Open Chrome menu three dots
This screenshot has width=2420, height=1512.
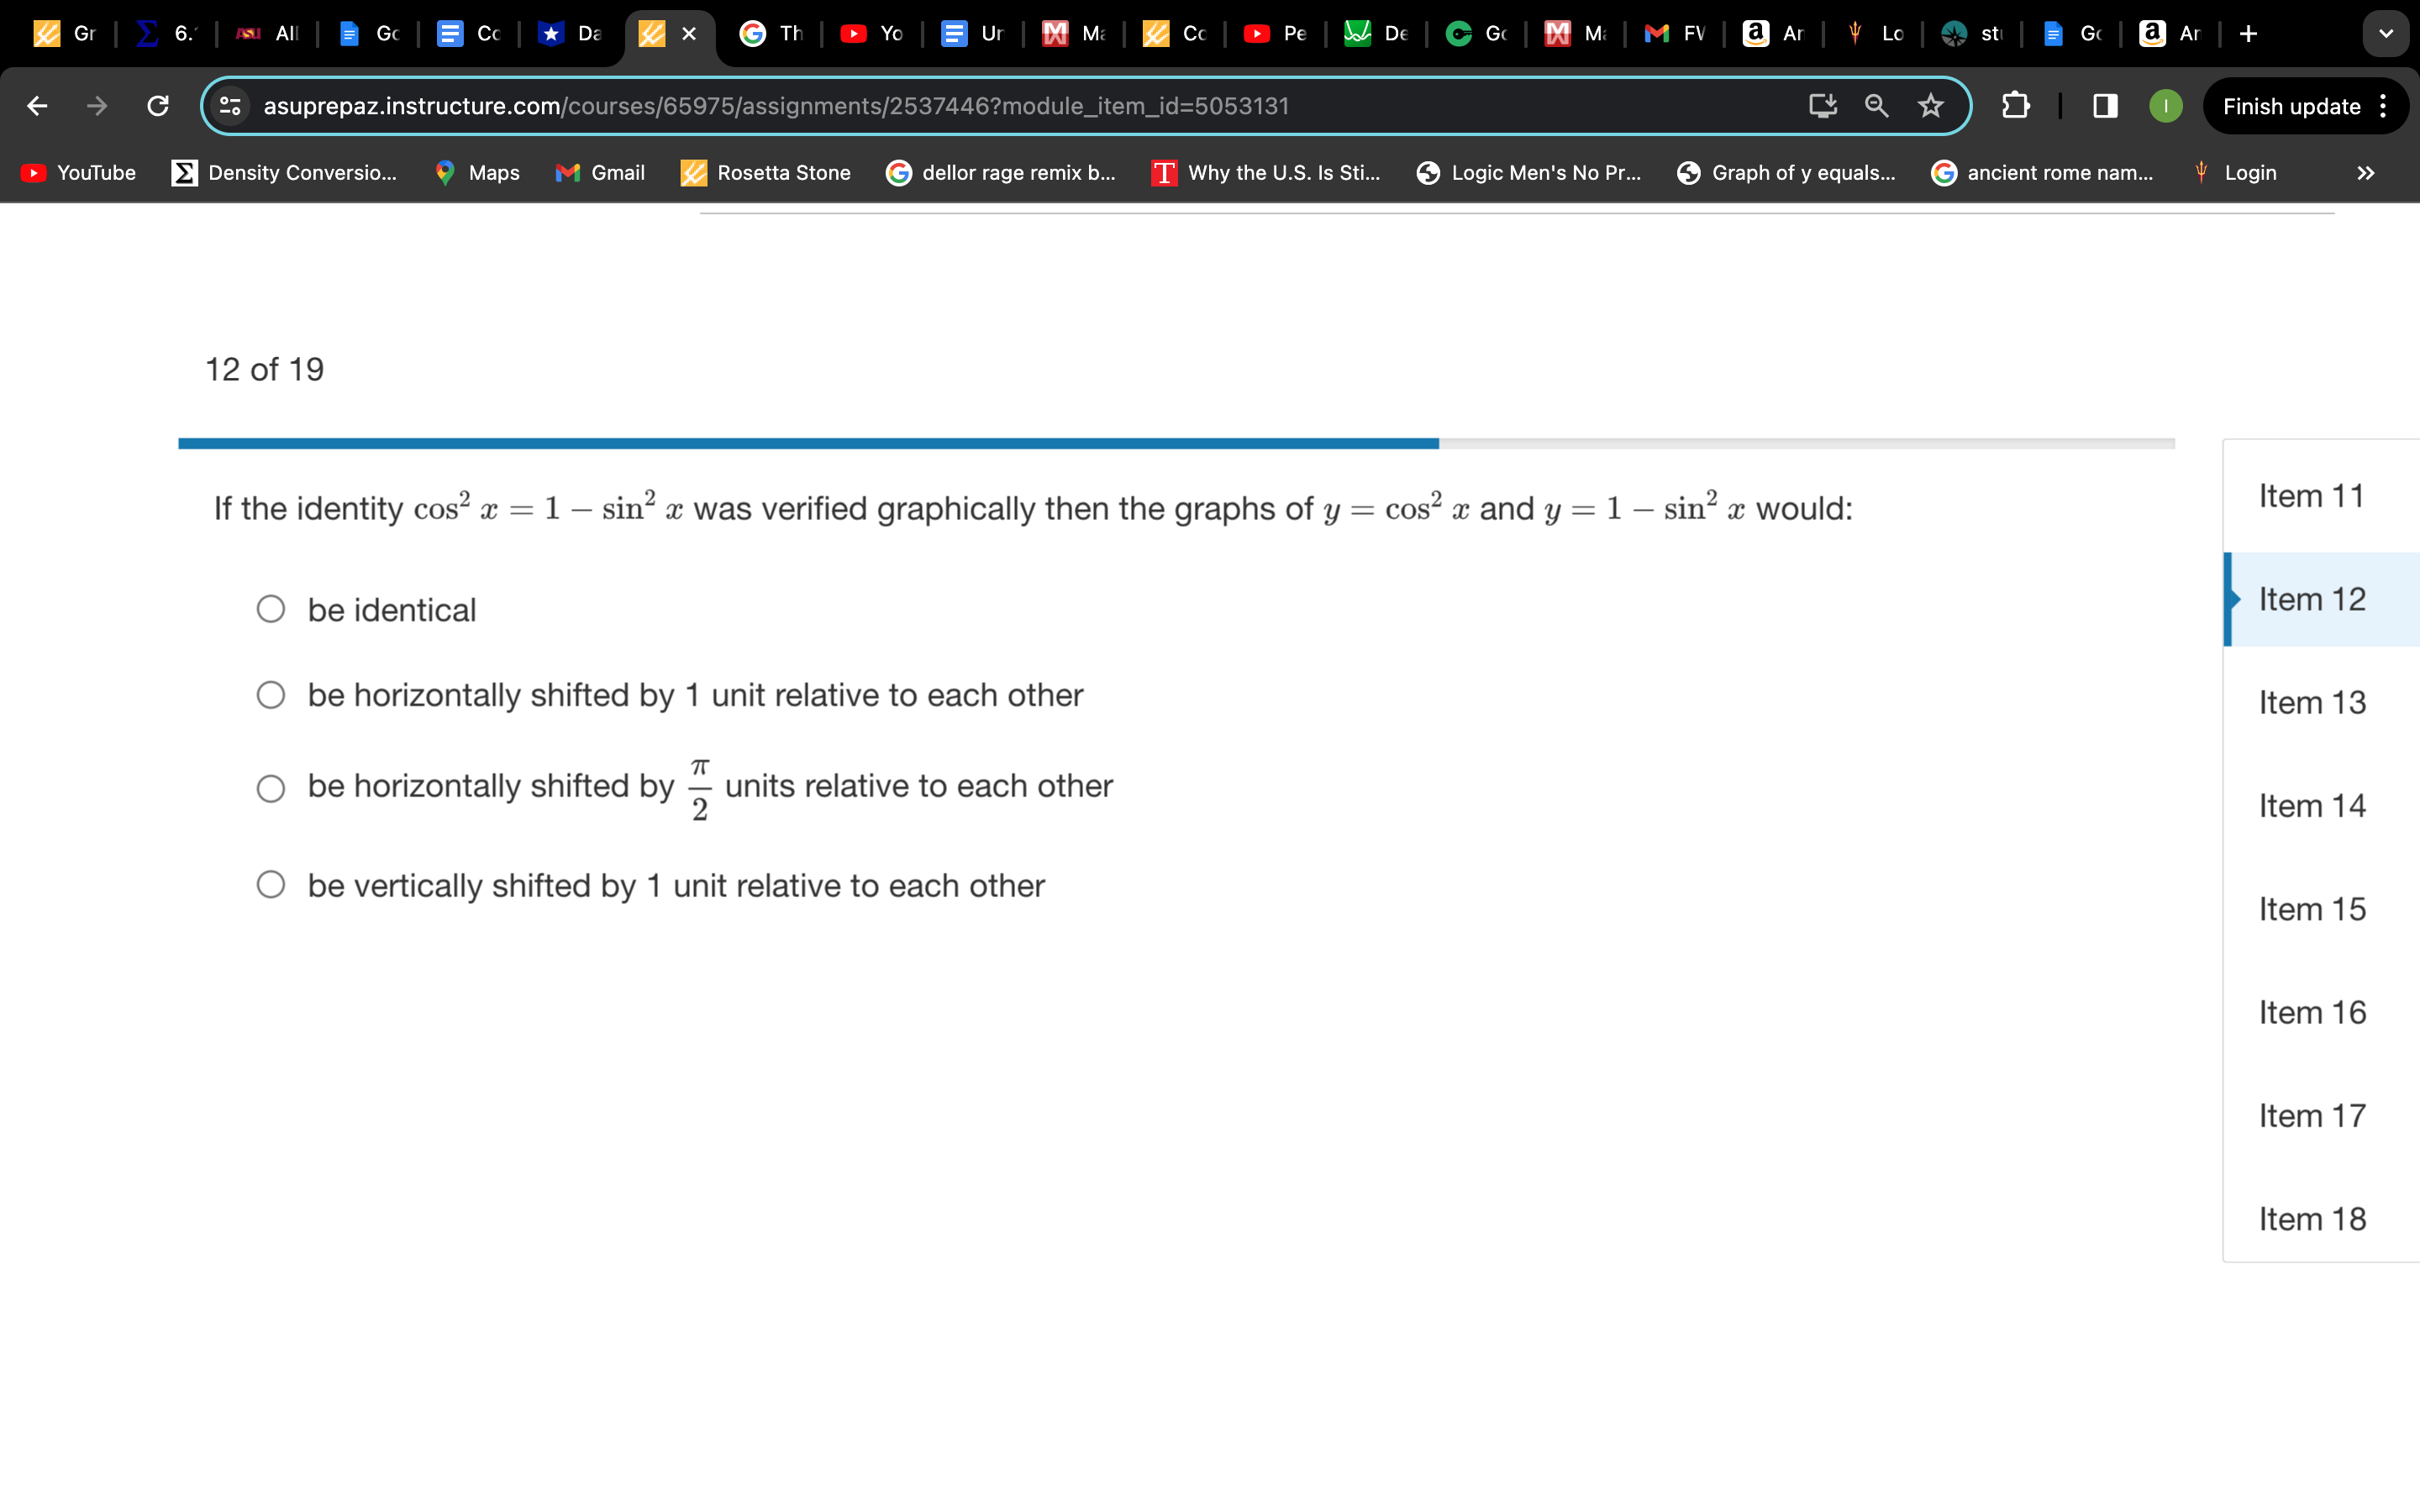click(2384, 106)
